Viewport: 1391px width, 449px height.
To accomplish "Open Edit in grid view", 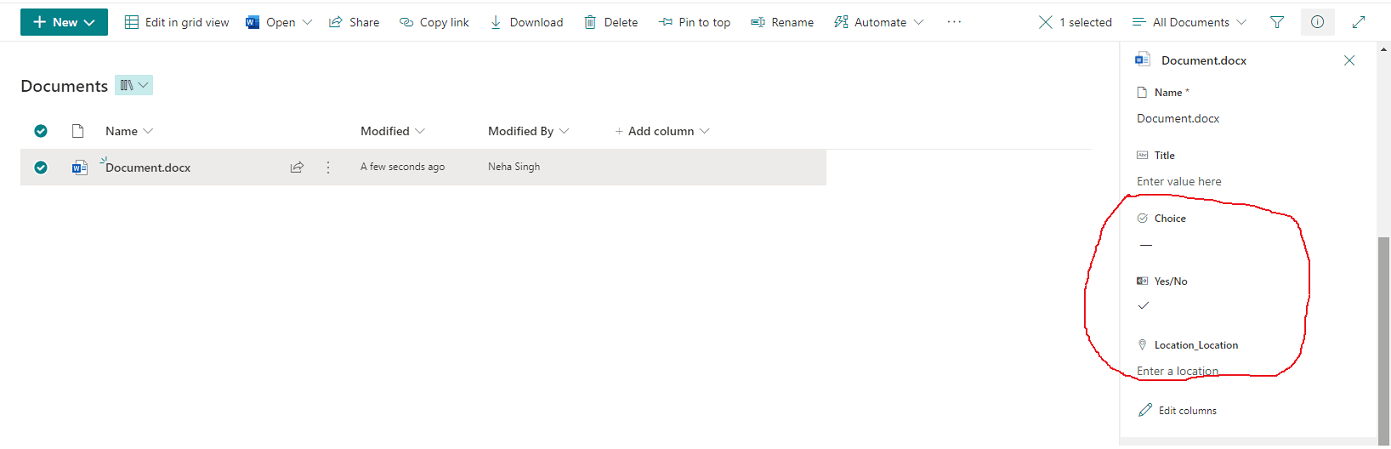I will (177, 22).
